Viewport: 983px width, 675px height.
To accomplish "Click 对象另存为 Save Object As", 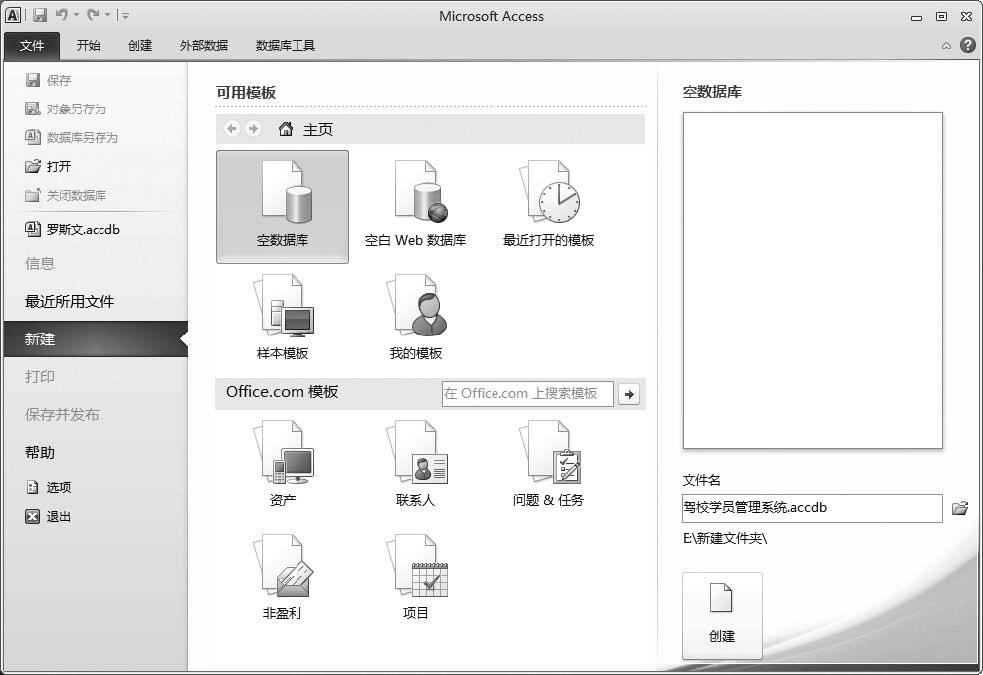I will tap(65, 109).
